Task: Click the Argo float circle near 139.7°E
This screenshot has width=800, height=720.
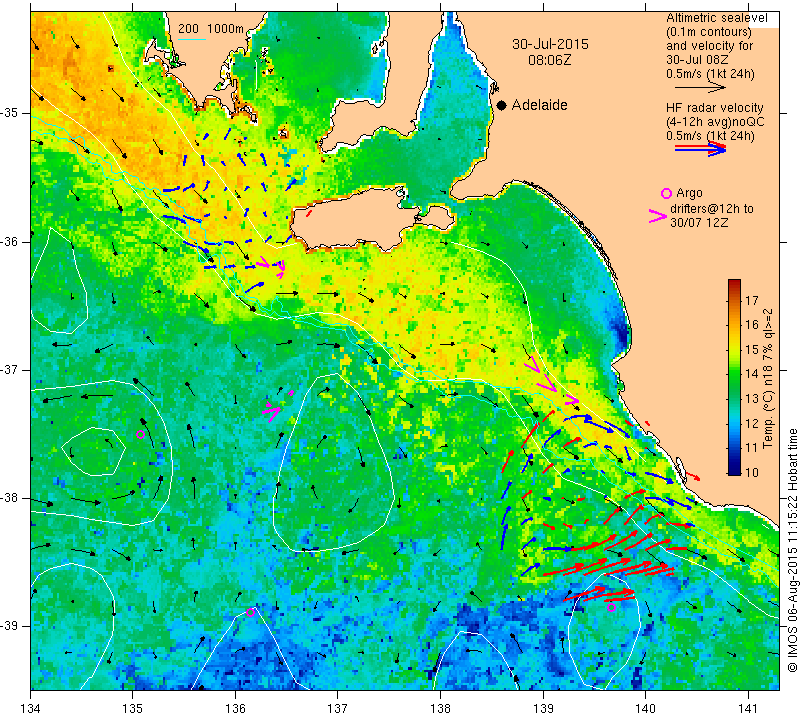Action: click(611, 607)
